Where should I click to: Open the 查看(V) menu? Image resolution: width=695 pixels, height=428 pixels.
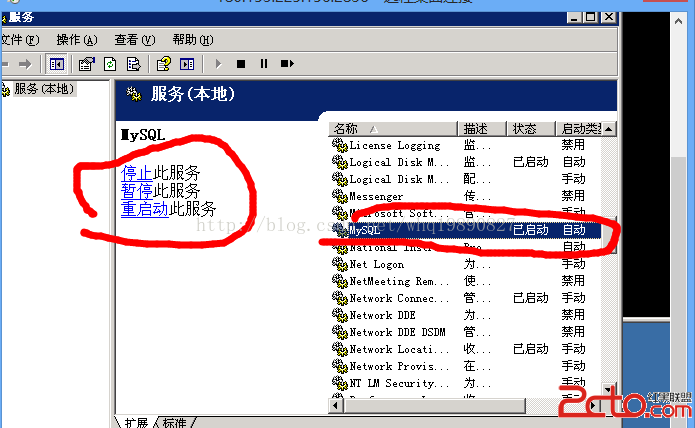pos(135,40)
